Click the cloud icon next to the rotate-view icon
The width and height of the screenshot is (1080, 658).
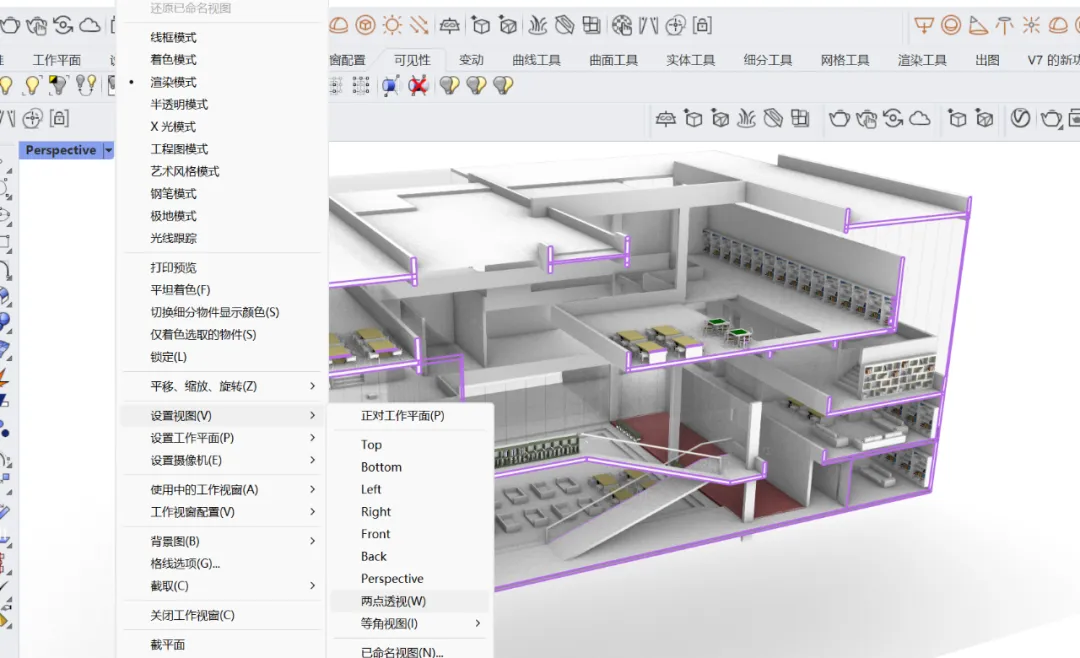coord(920,119)
